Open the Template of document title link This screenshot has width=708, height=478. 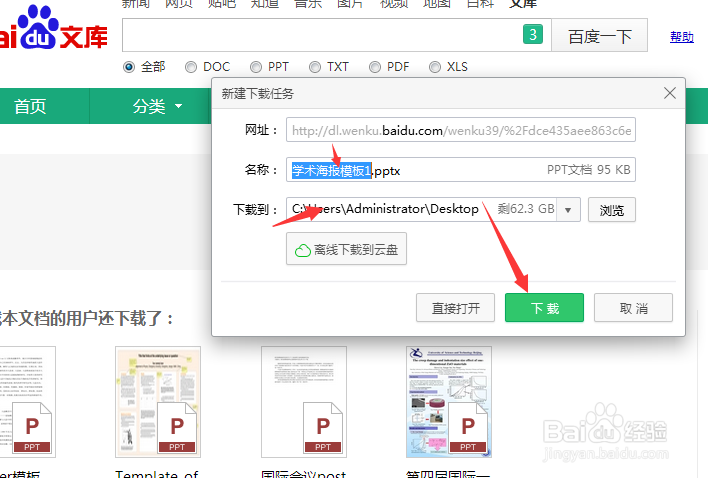pyautogui.click(x=157, y=473)
